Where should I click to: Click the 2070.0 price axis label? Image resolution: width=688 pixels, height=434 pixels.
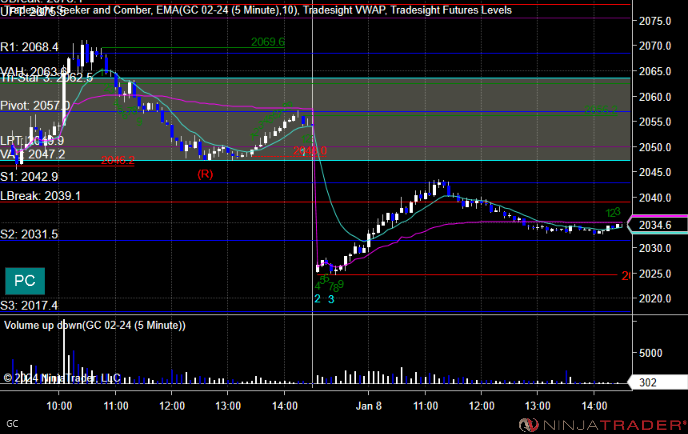click(655, 46)
